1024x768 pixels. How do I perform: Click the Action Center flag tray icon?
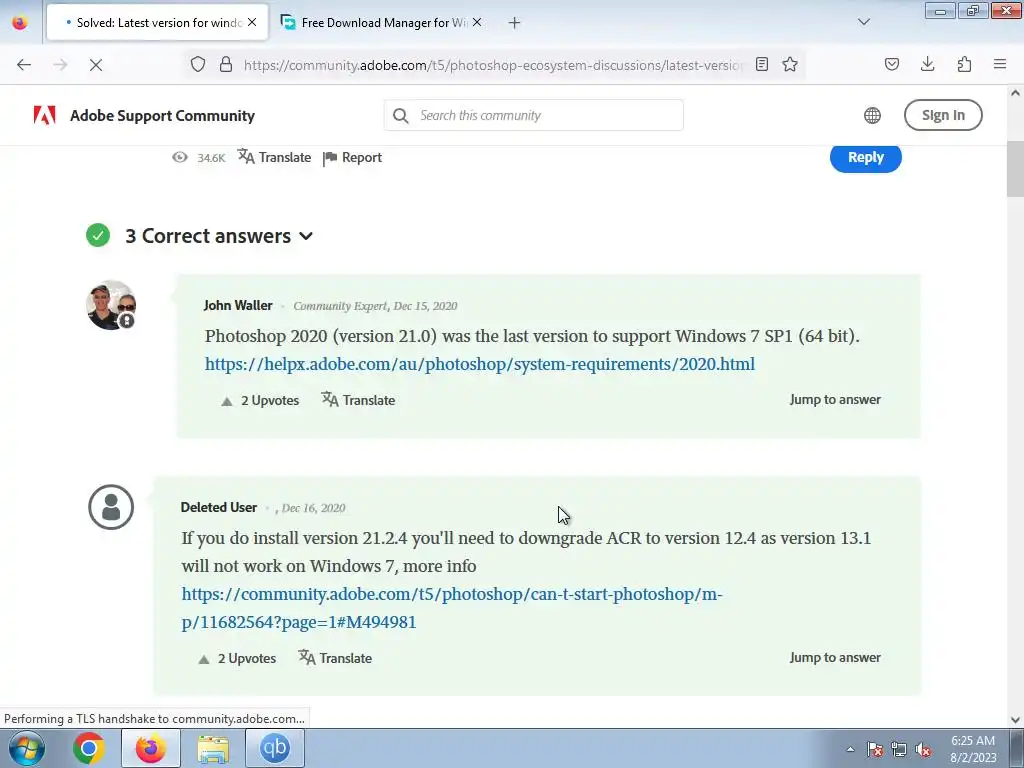pyautogui.click(x=874, y=749)
